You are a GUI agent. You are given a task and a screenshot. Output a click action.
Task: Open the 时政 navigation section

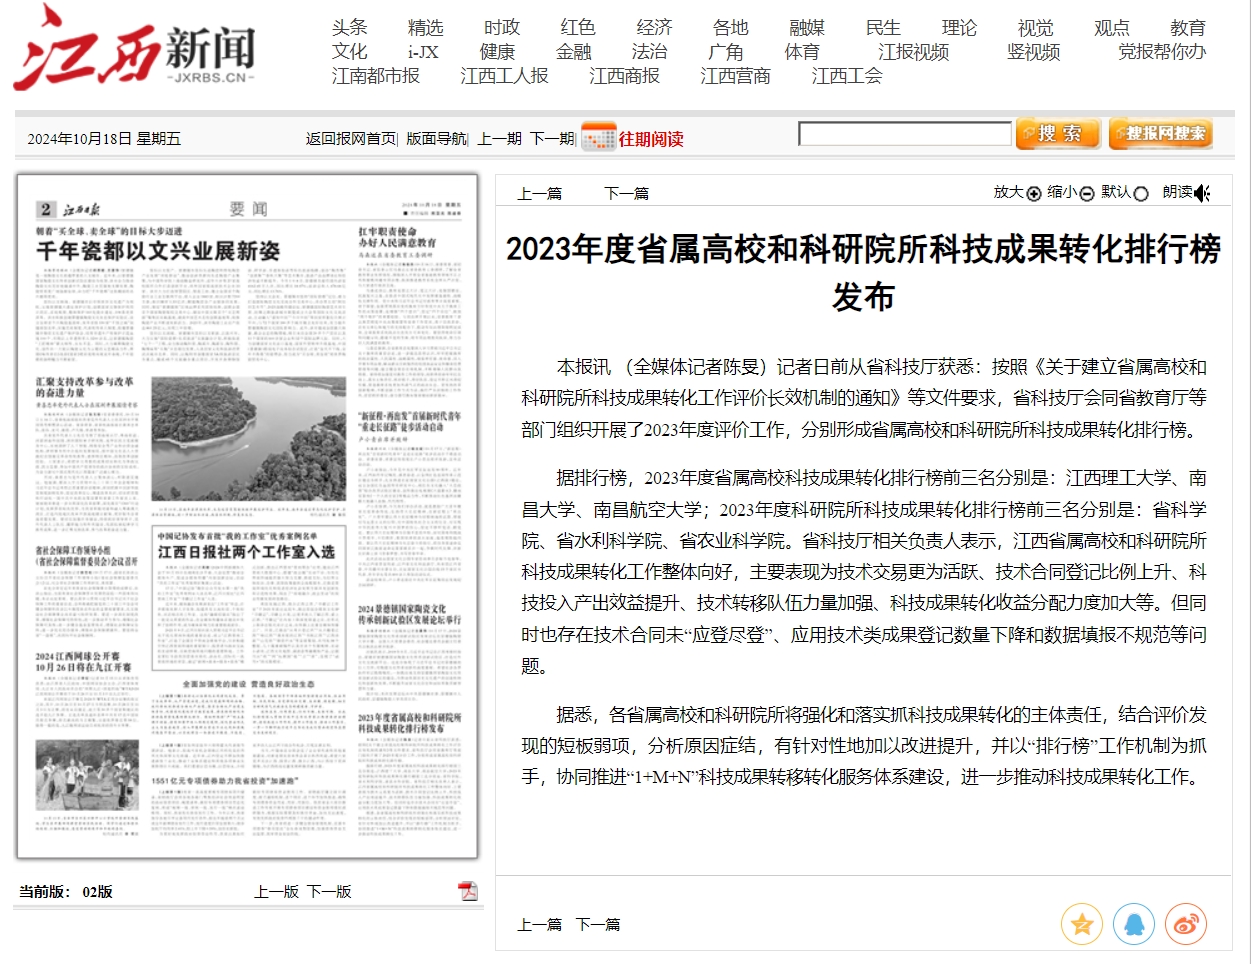502,28
